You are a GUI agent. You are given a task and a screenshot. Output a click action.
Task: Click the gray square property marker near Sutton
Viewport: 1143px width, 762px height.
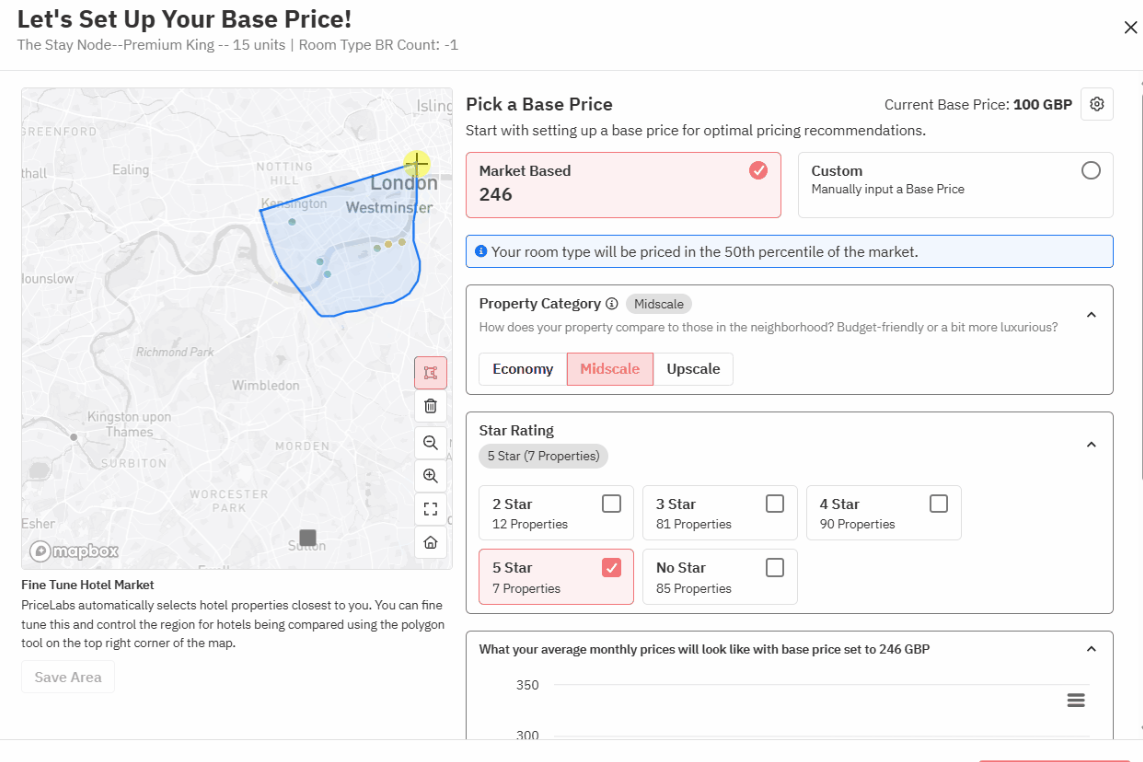308,537
